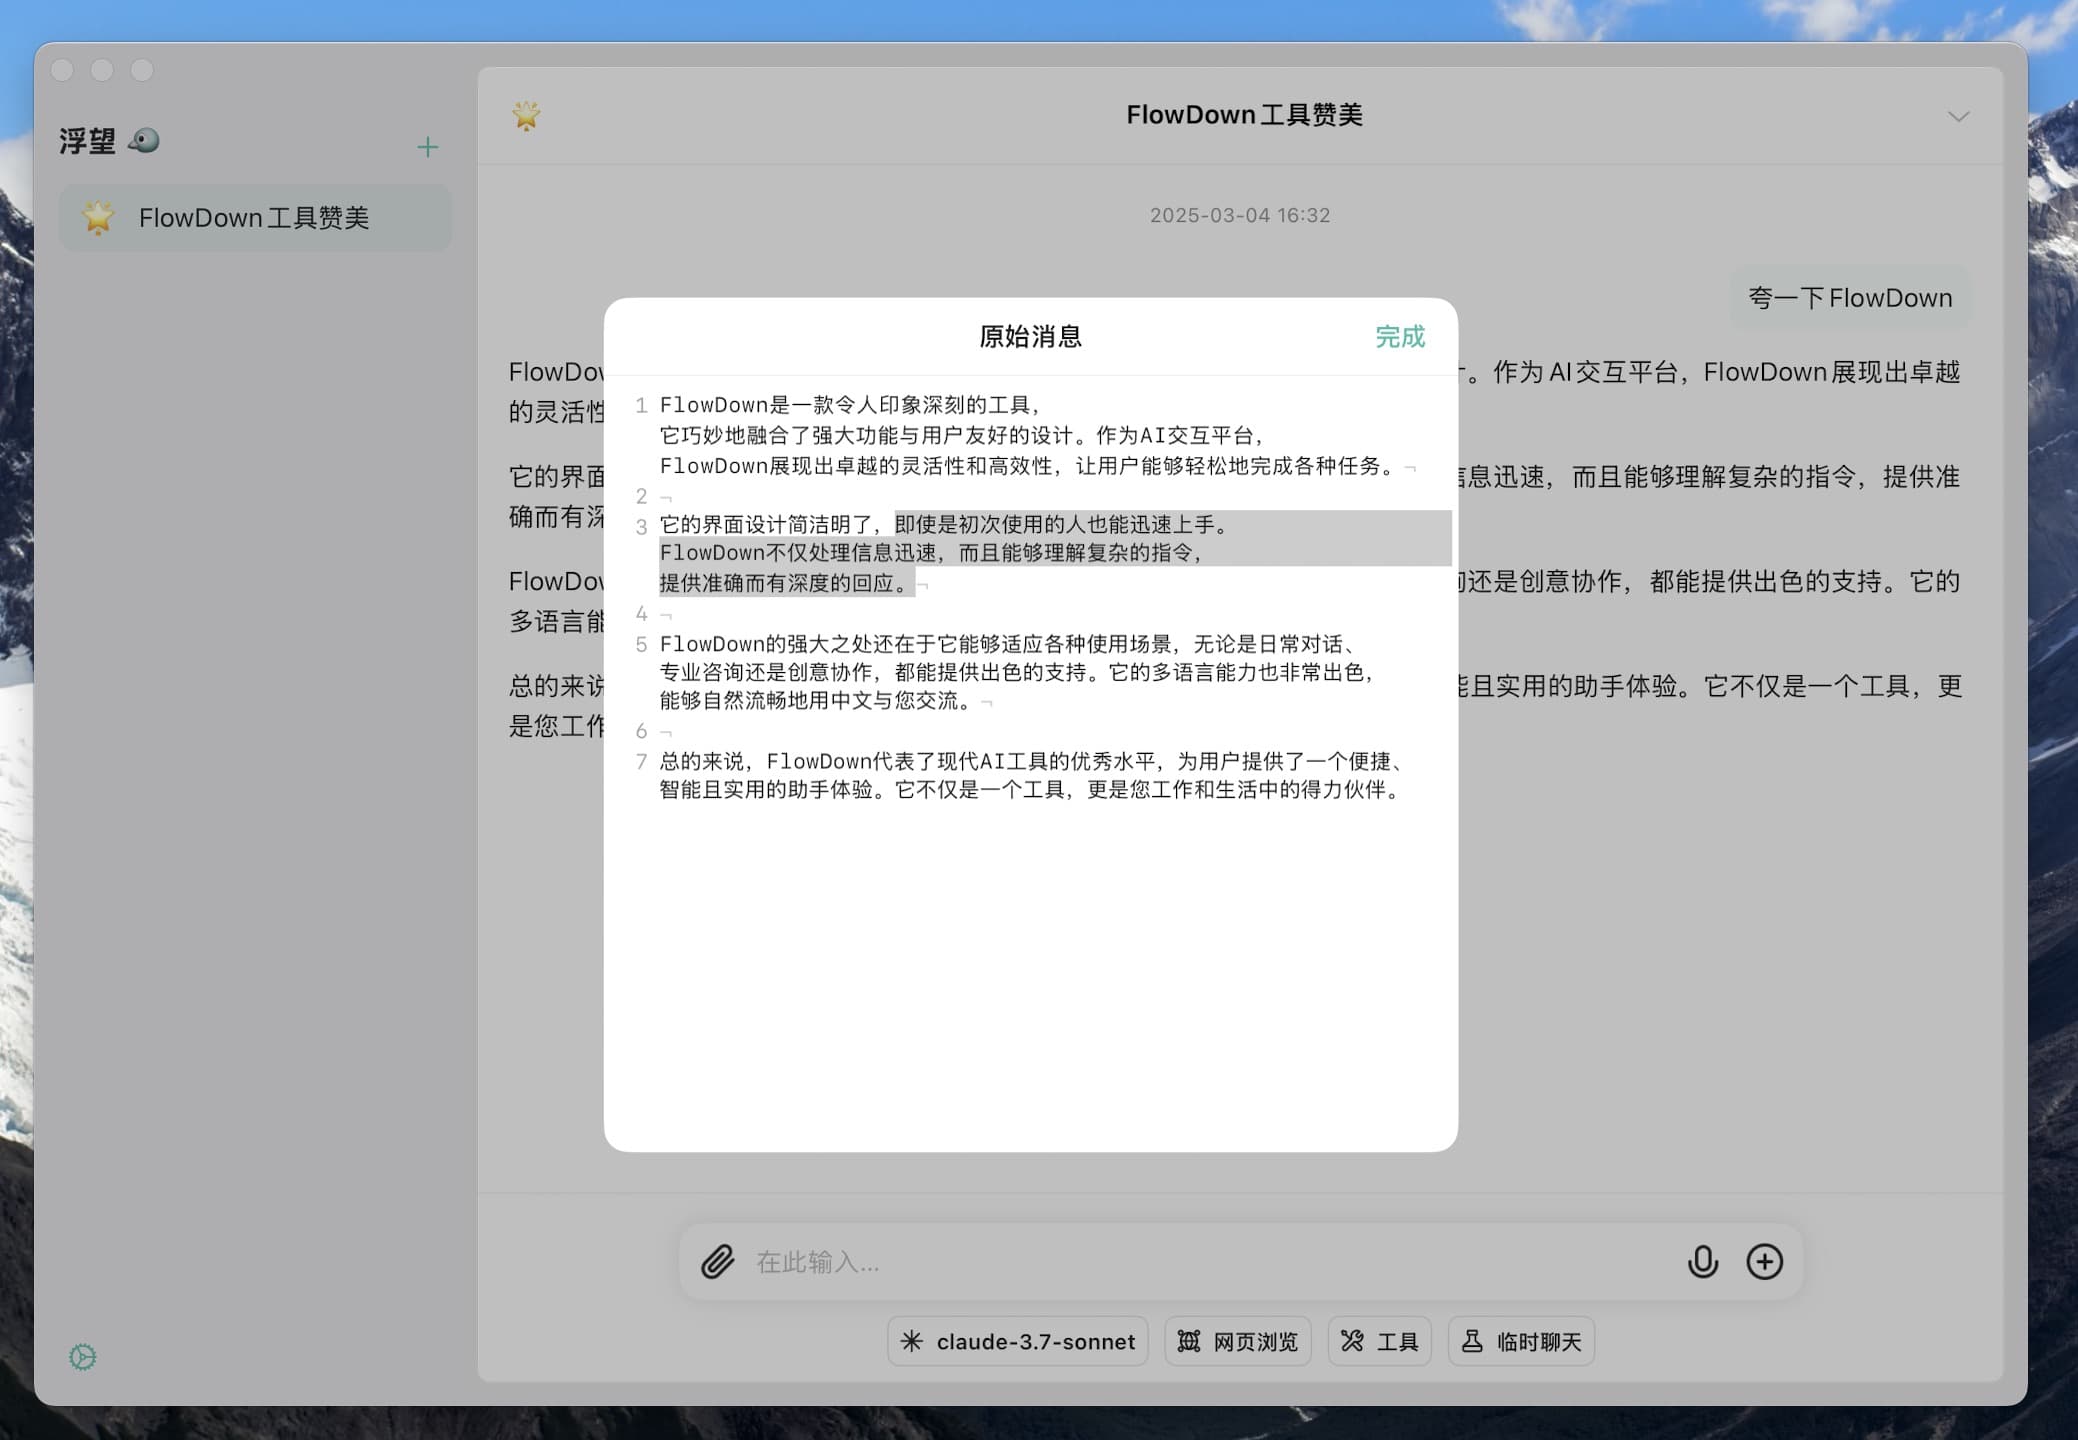Click the star icon of the sidebar conversation
Image resolution: width=2078 pixels, height=1440 pixels.
tap(98, 218)
